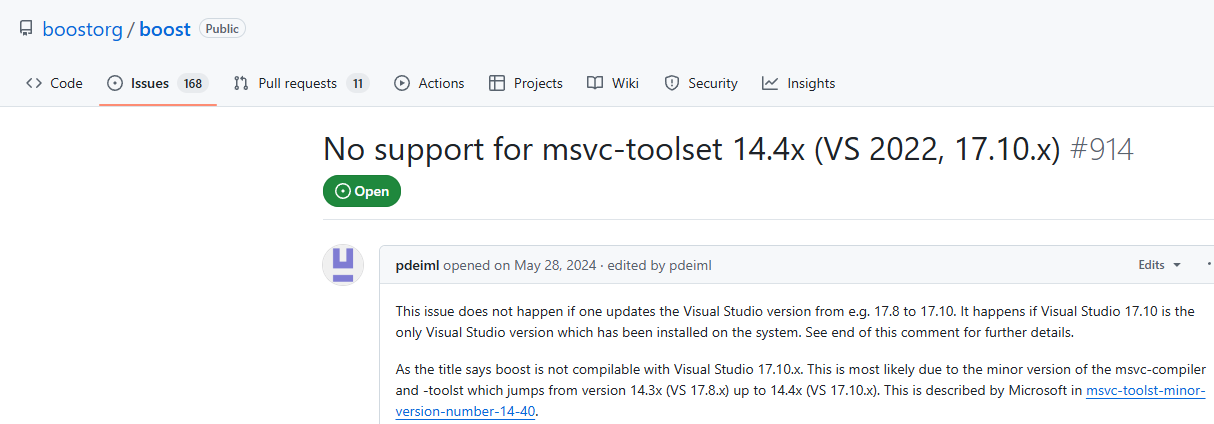This screenshot has height=424, width=1214.
Task: Click the Issues circle-dot icon
Action: click(115, 83)
